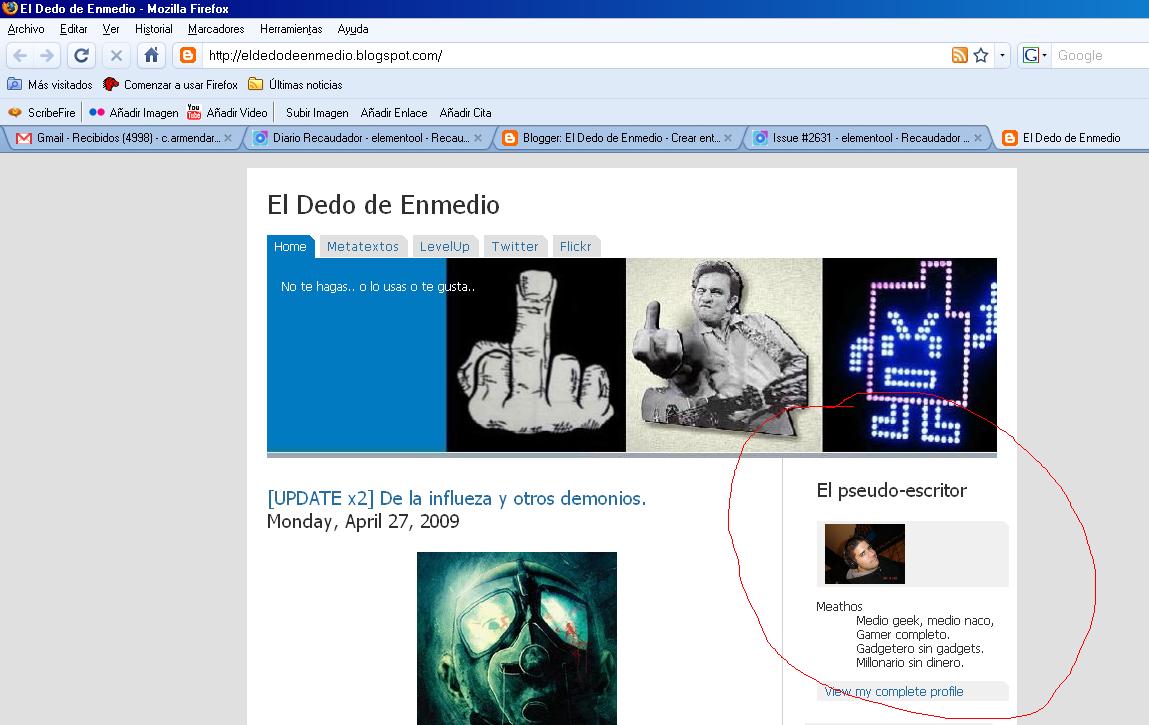Open the Ver menu
Screen dimensions: 1149x725
click(x=111, y=29)
